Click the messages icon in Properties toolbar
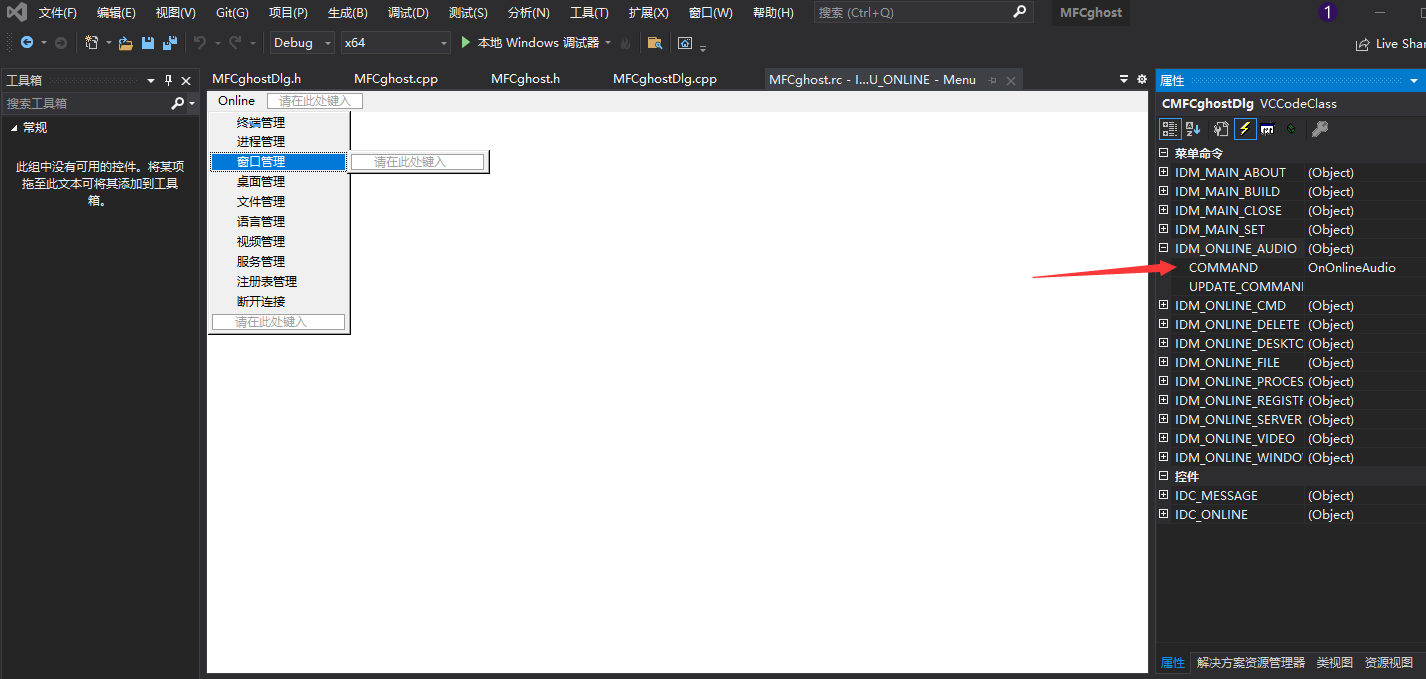The width and height of the screenshot is (1426, 679). pos(1267,129)
